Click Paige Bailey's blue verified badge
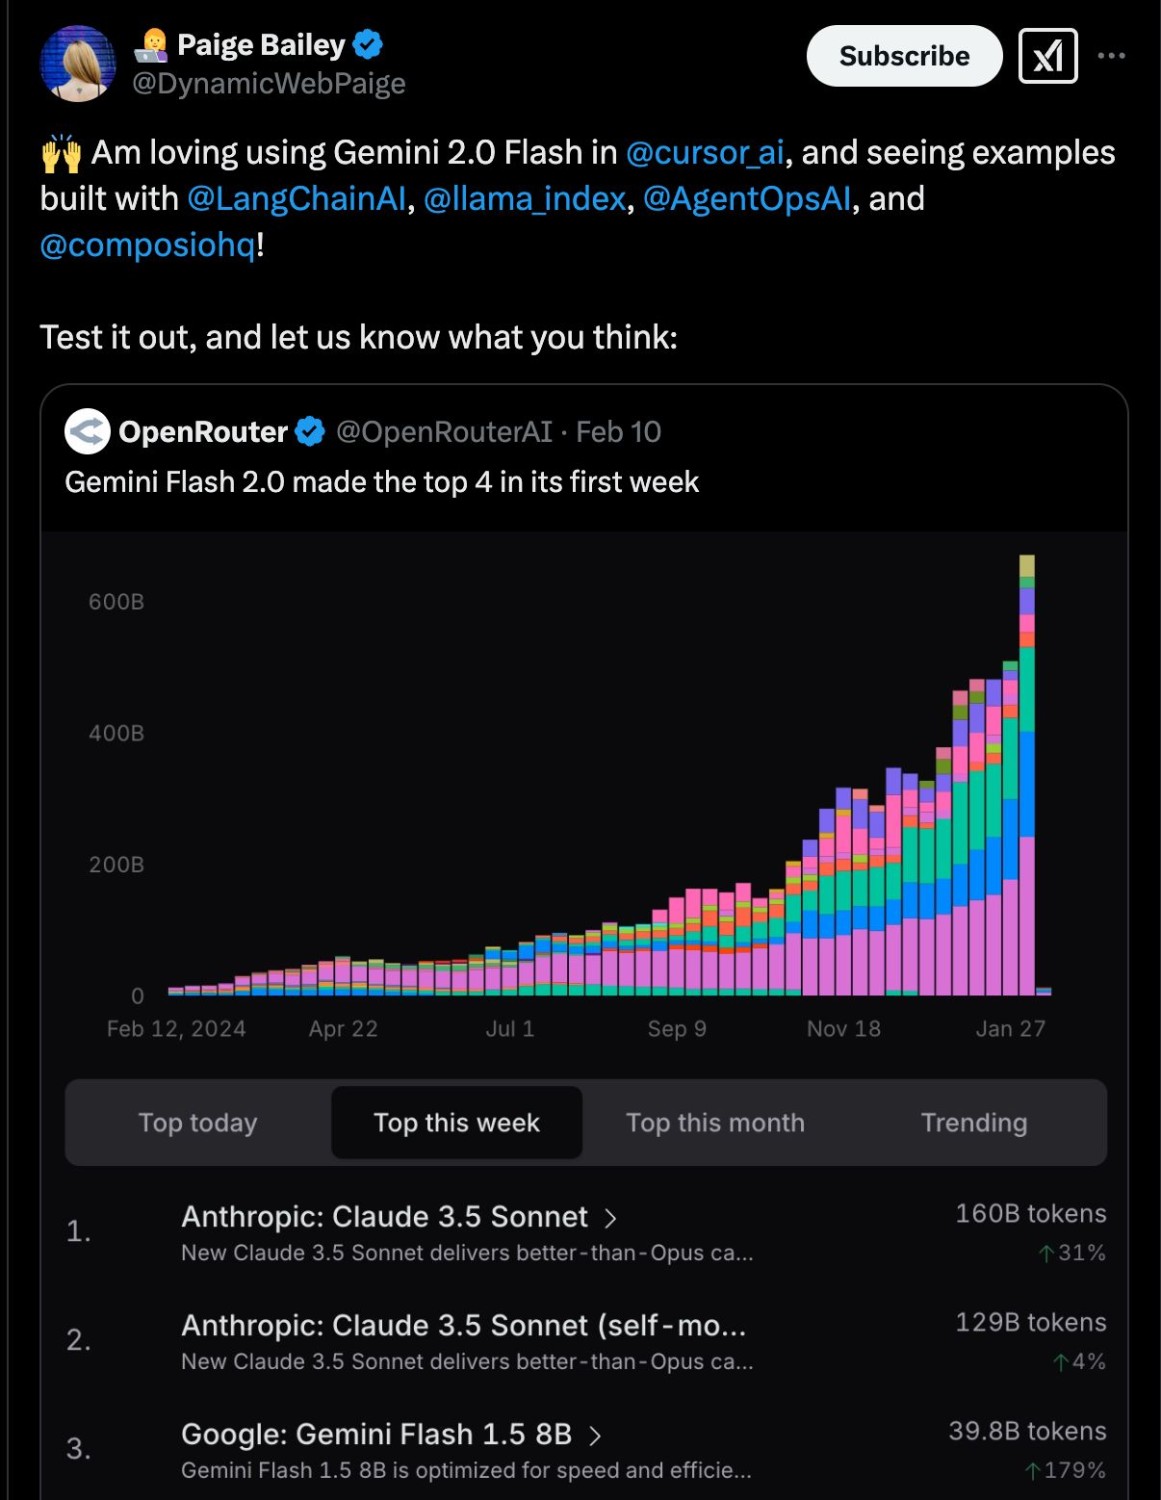1161x1500 pixels. coord(368,45)
